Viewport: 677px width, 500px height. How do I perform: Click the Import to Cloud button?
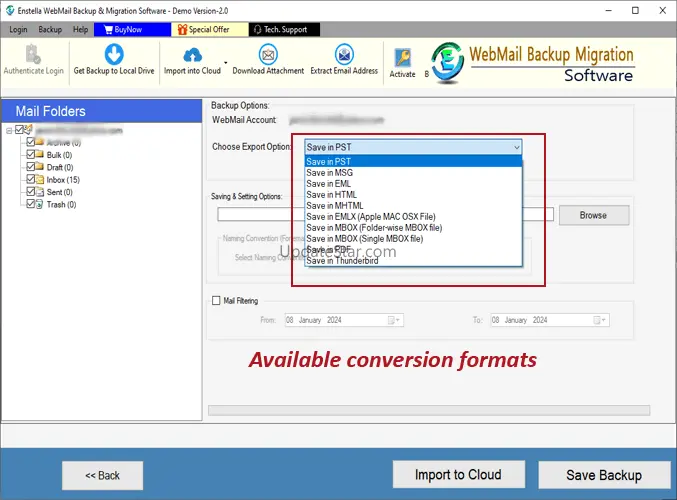tap(459, 475)
